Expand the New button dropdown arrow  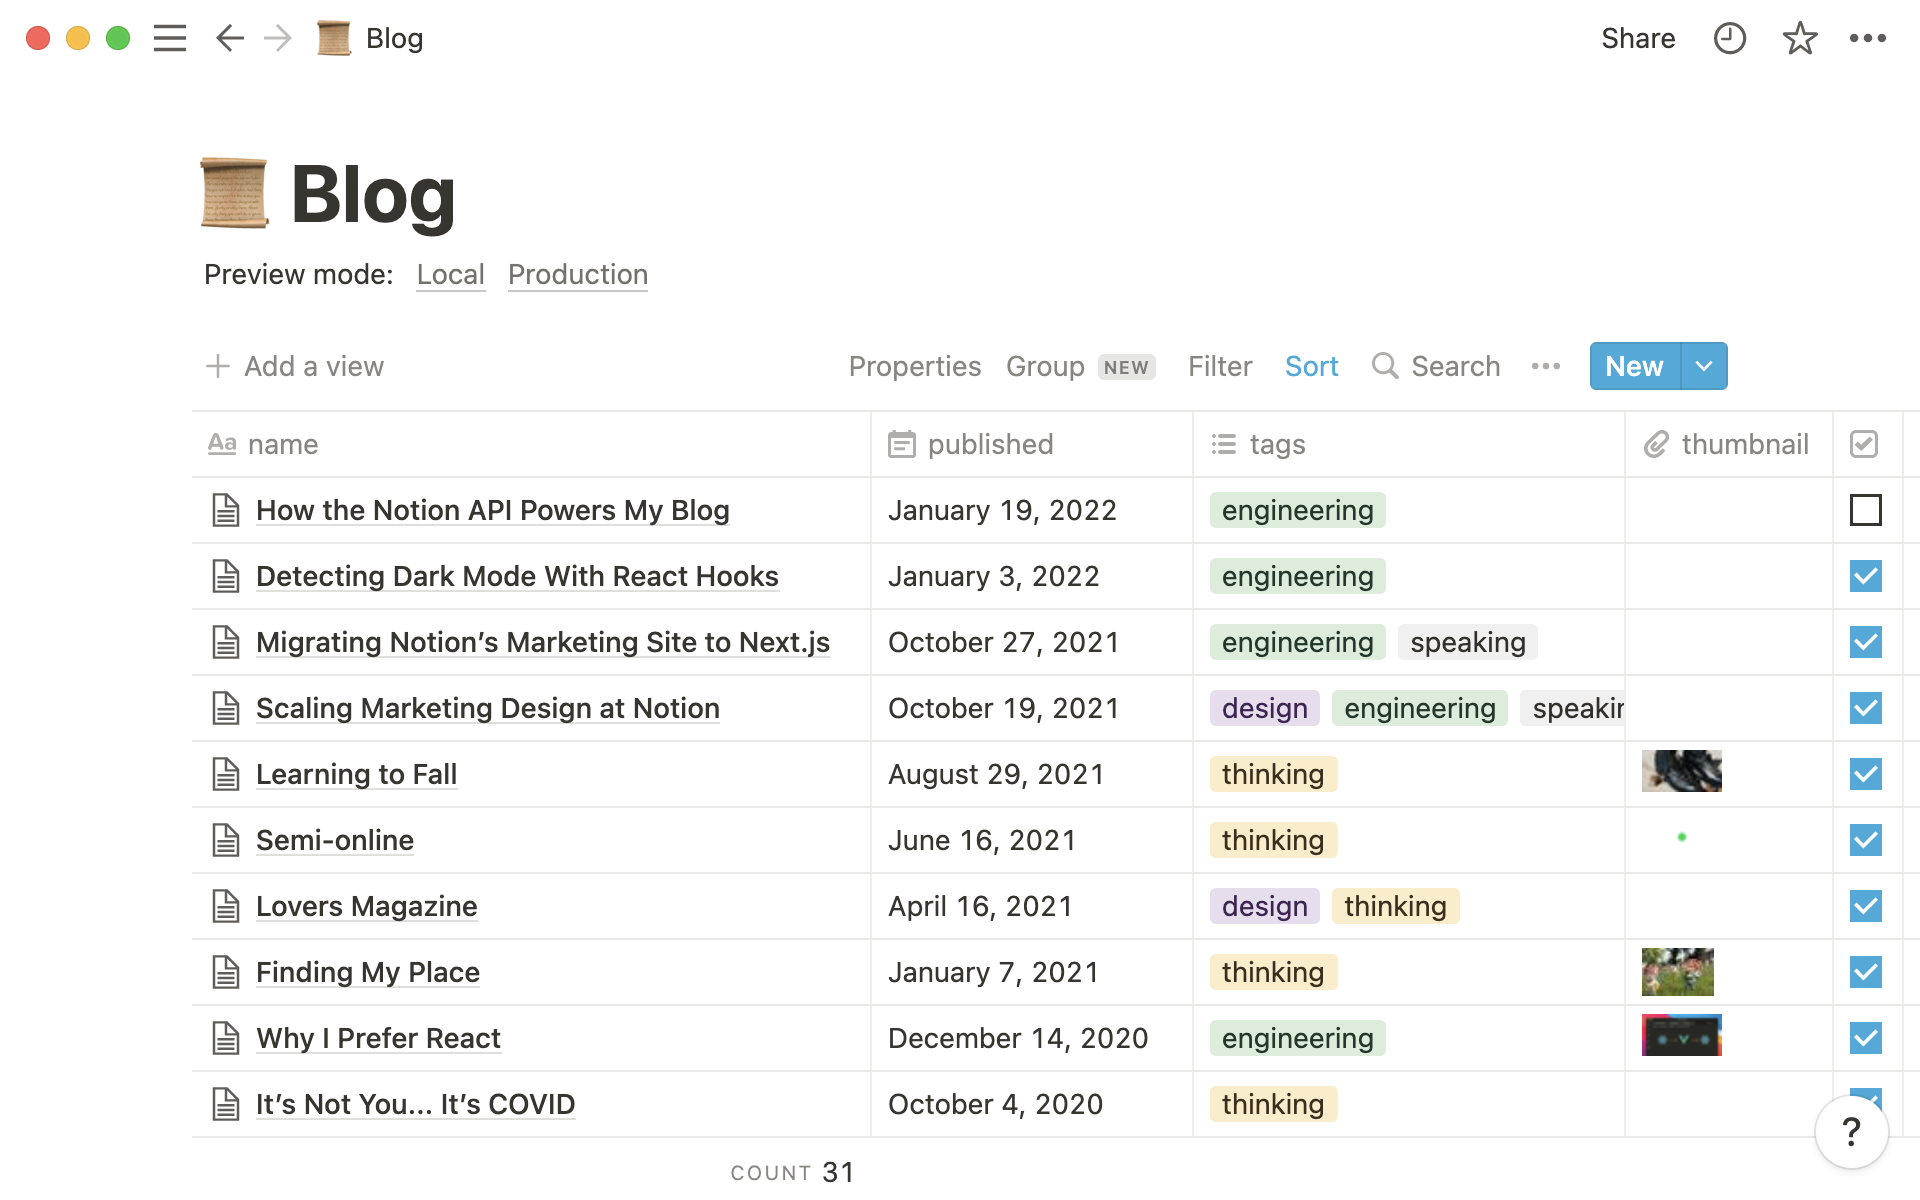pyautogui.click(x=1704, y=366)
